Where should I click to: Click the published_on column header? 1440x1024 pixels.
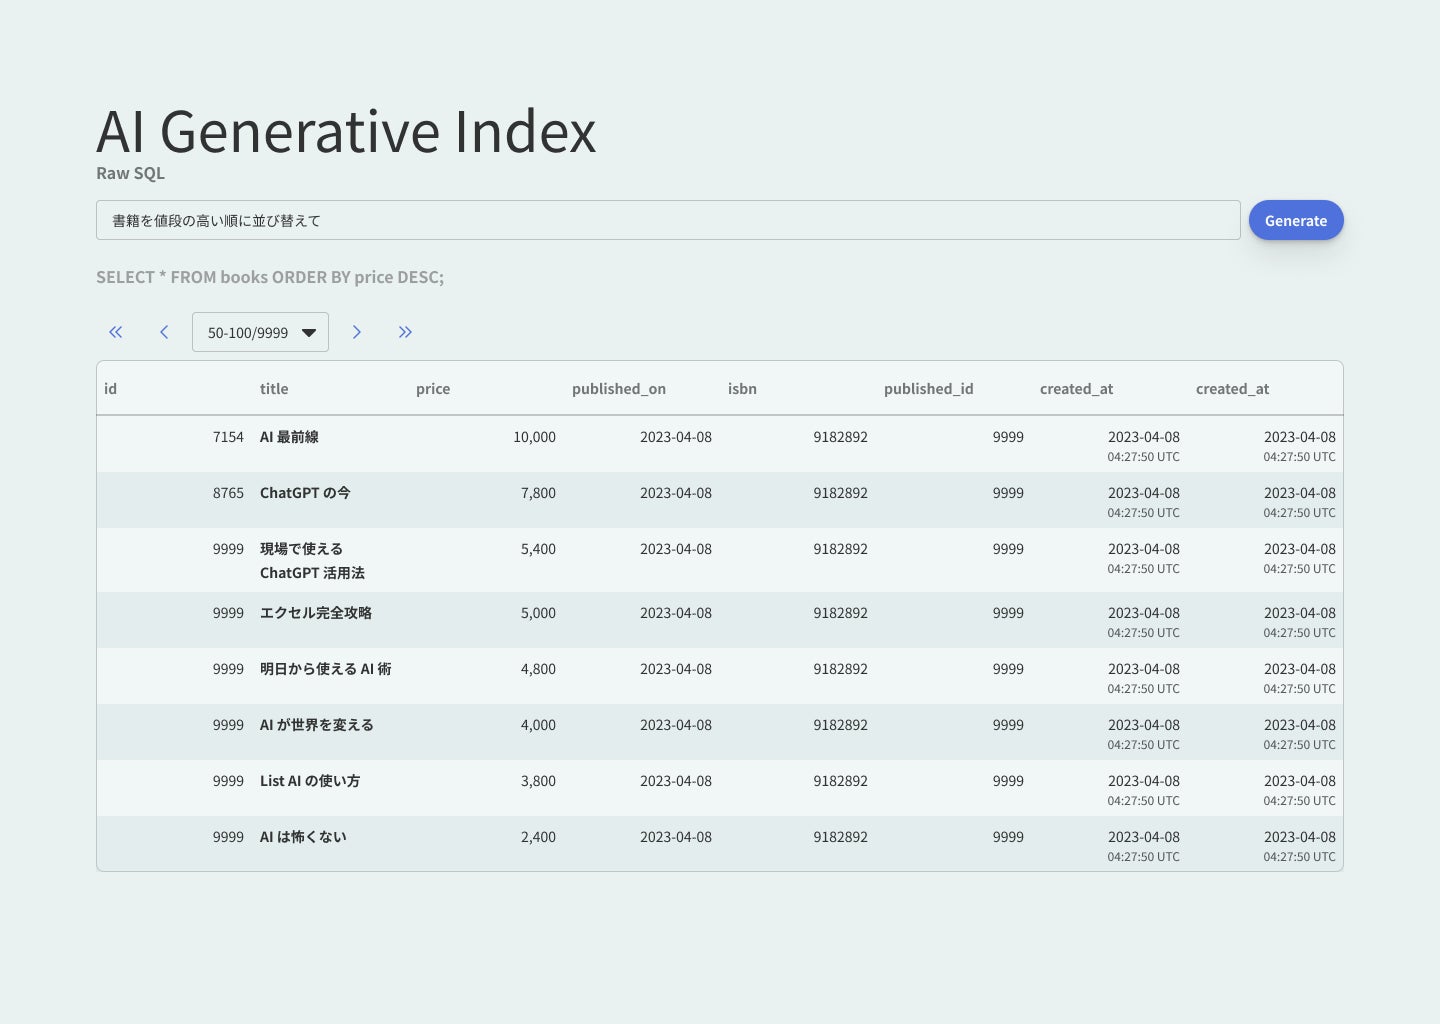pos(618,389)
